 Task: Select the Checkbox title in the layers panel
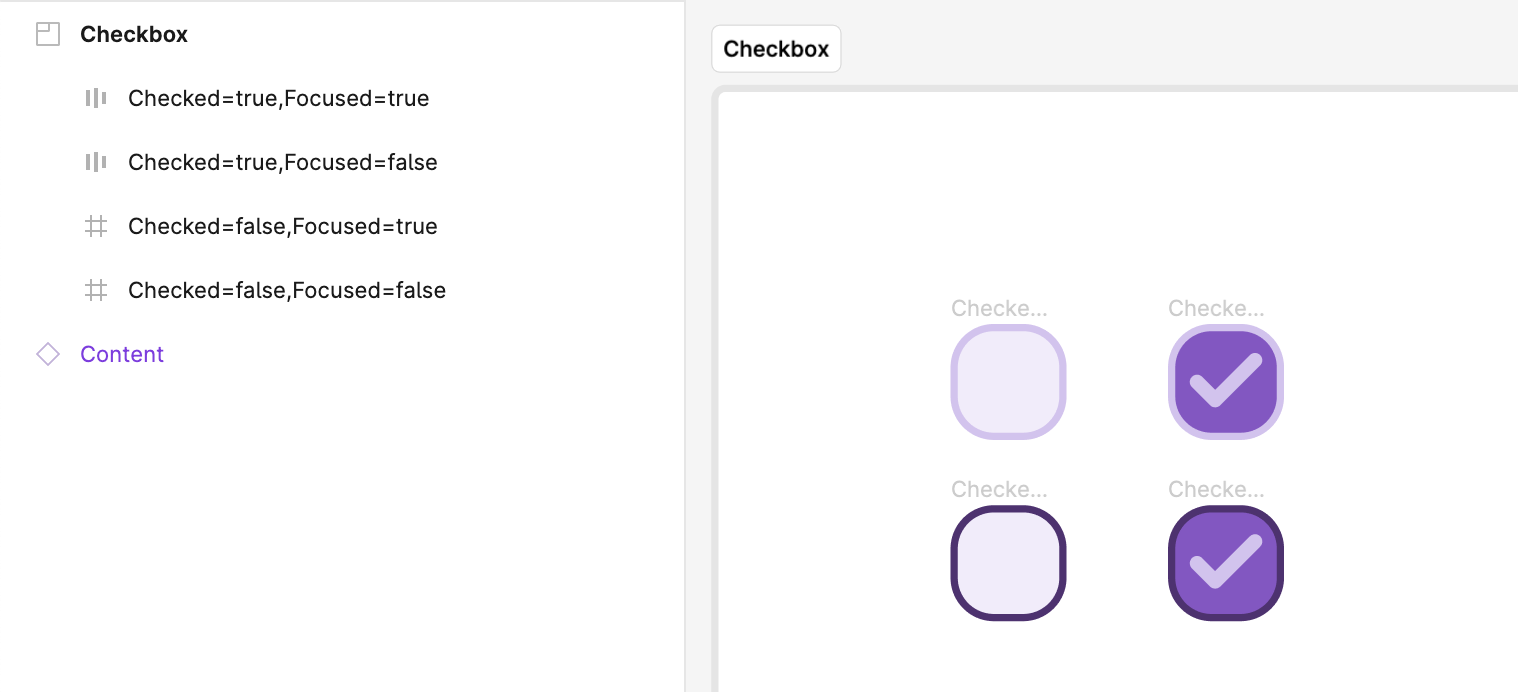[134, 33]
